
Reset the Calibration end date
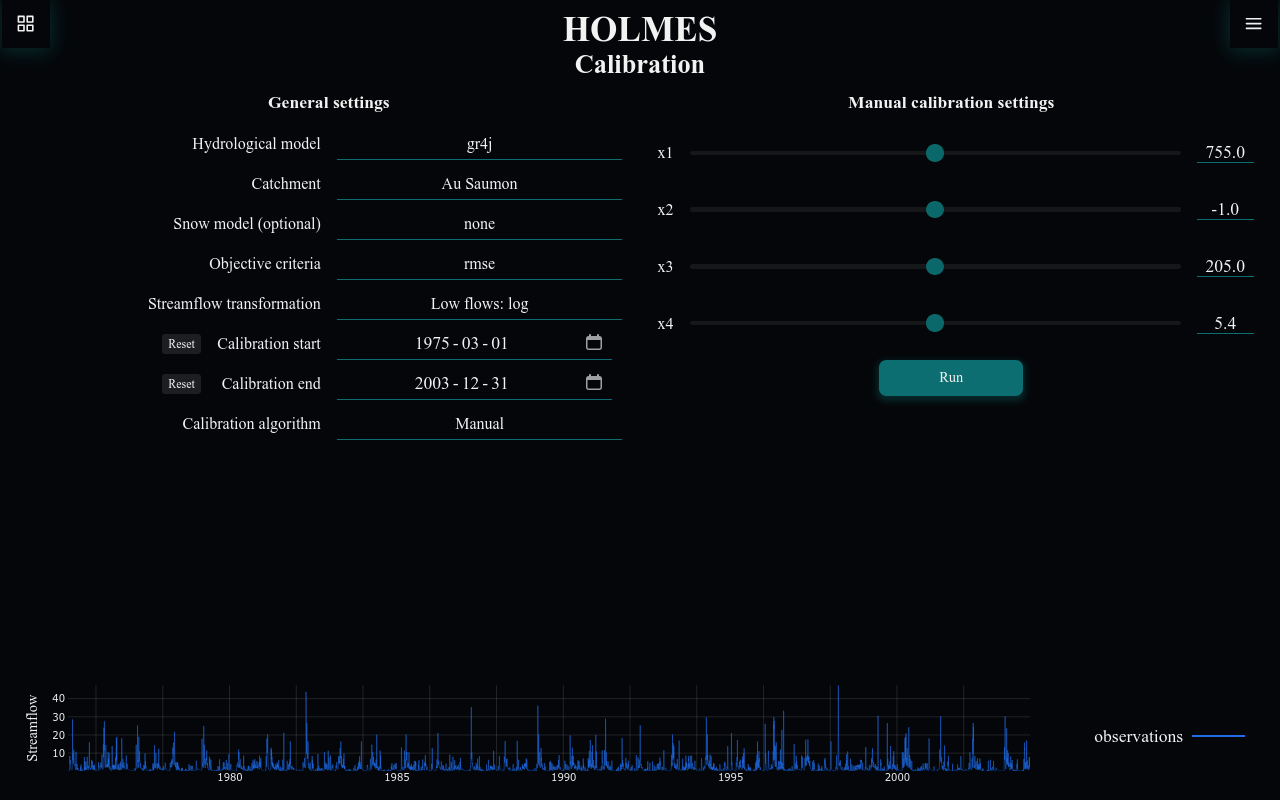pos(181,383)
